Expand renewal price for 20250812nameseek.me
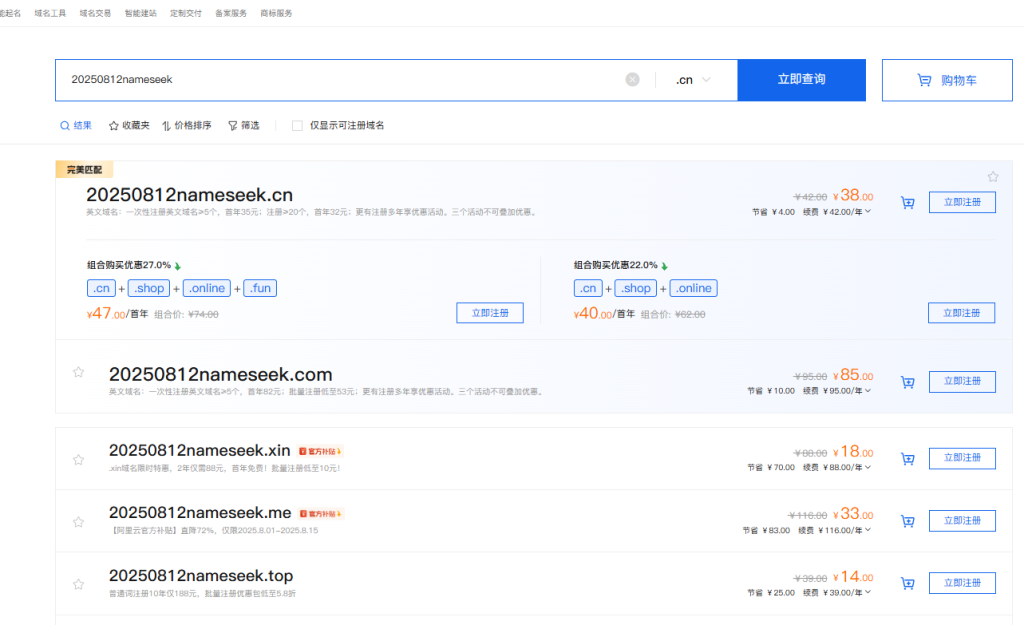This screenshot has height=625, width=1024. 868,530
